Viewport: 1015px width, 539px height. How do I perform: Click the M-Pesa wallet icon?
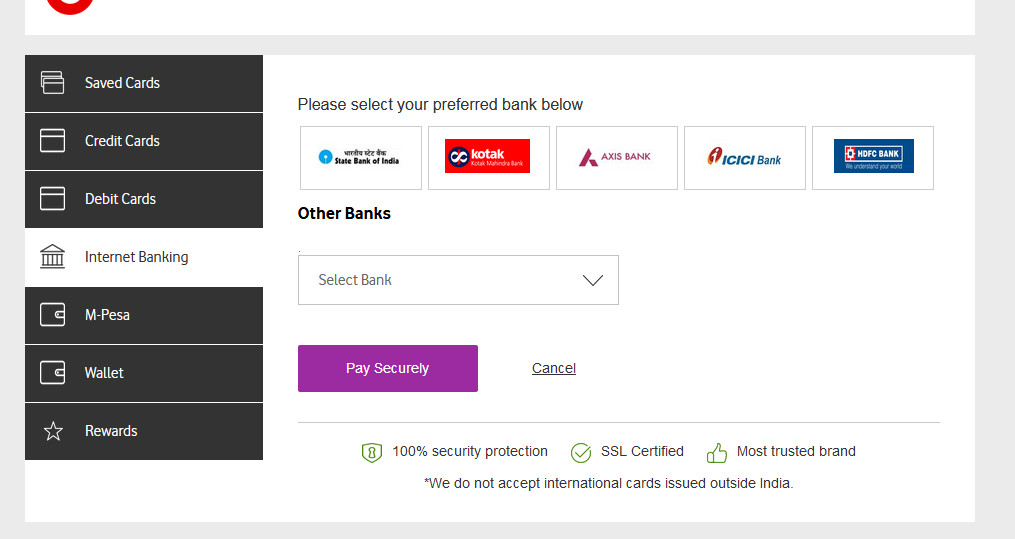(52, 315)
